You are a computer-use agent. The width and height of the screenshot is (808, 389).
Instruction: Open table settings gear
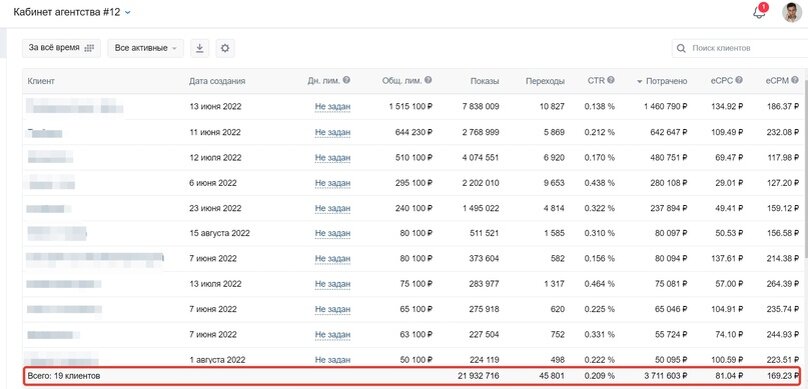tap(225, 48)
